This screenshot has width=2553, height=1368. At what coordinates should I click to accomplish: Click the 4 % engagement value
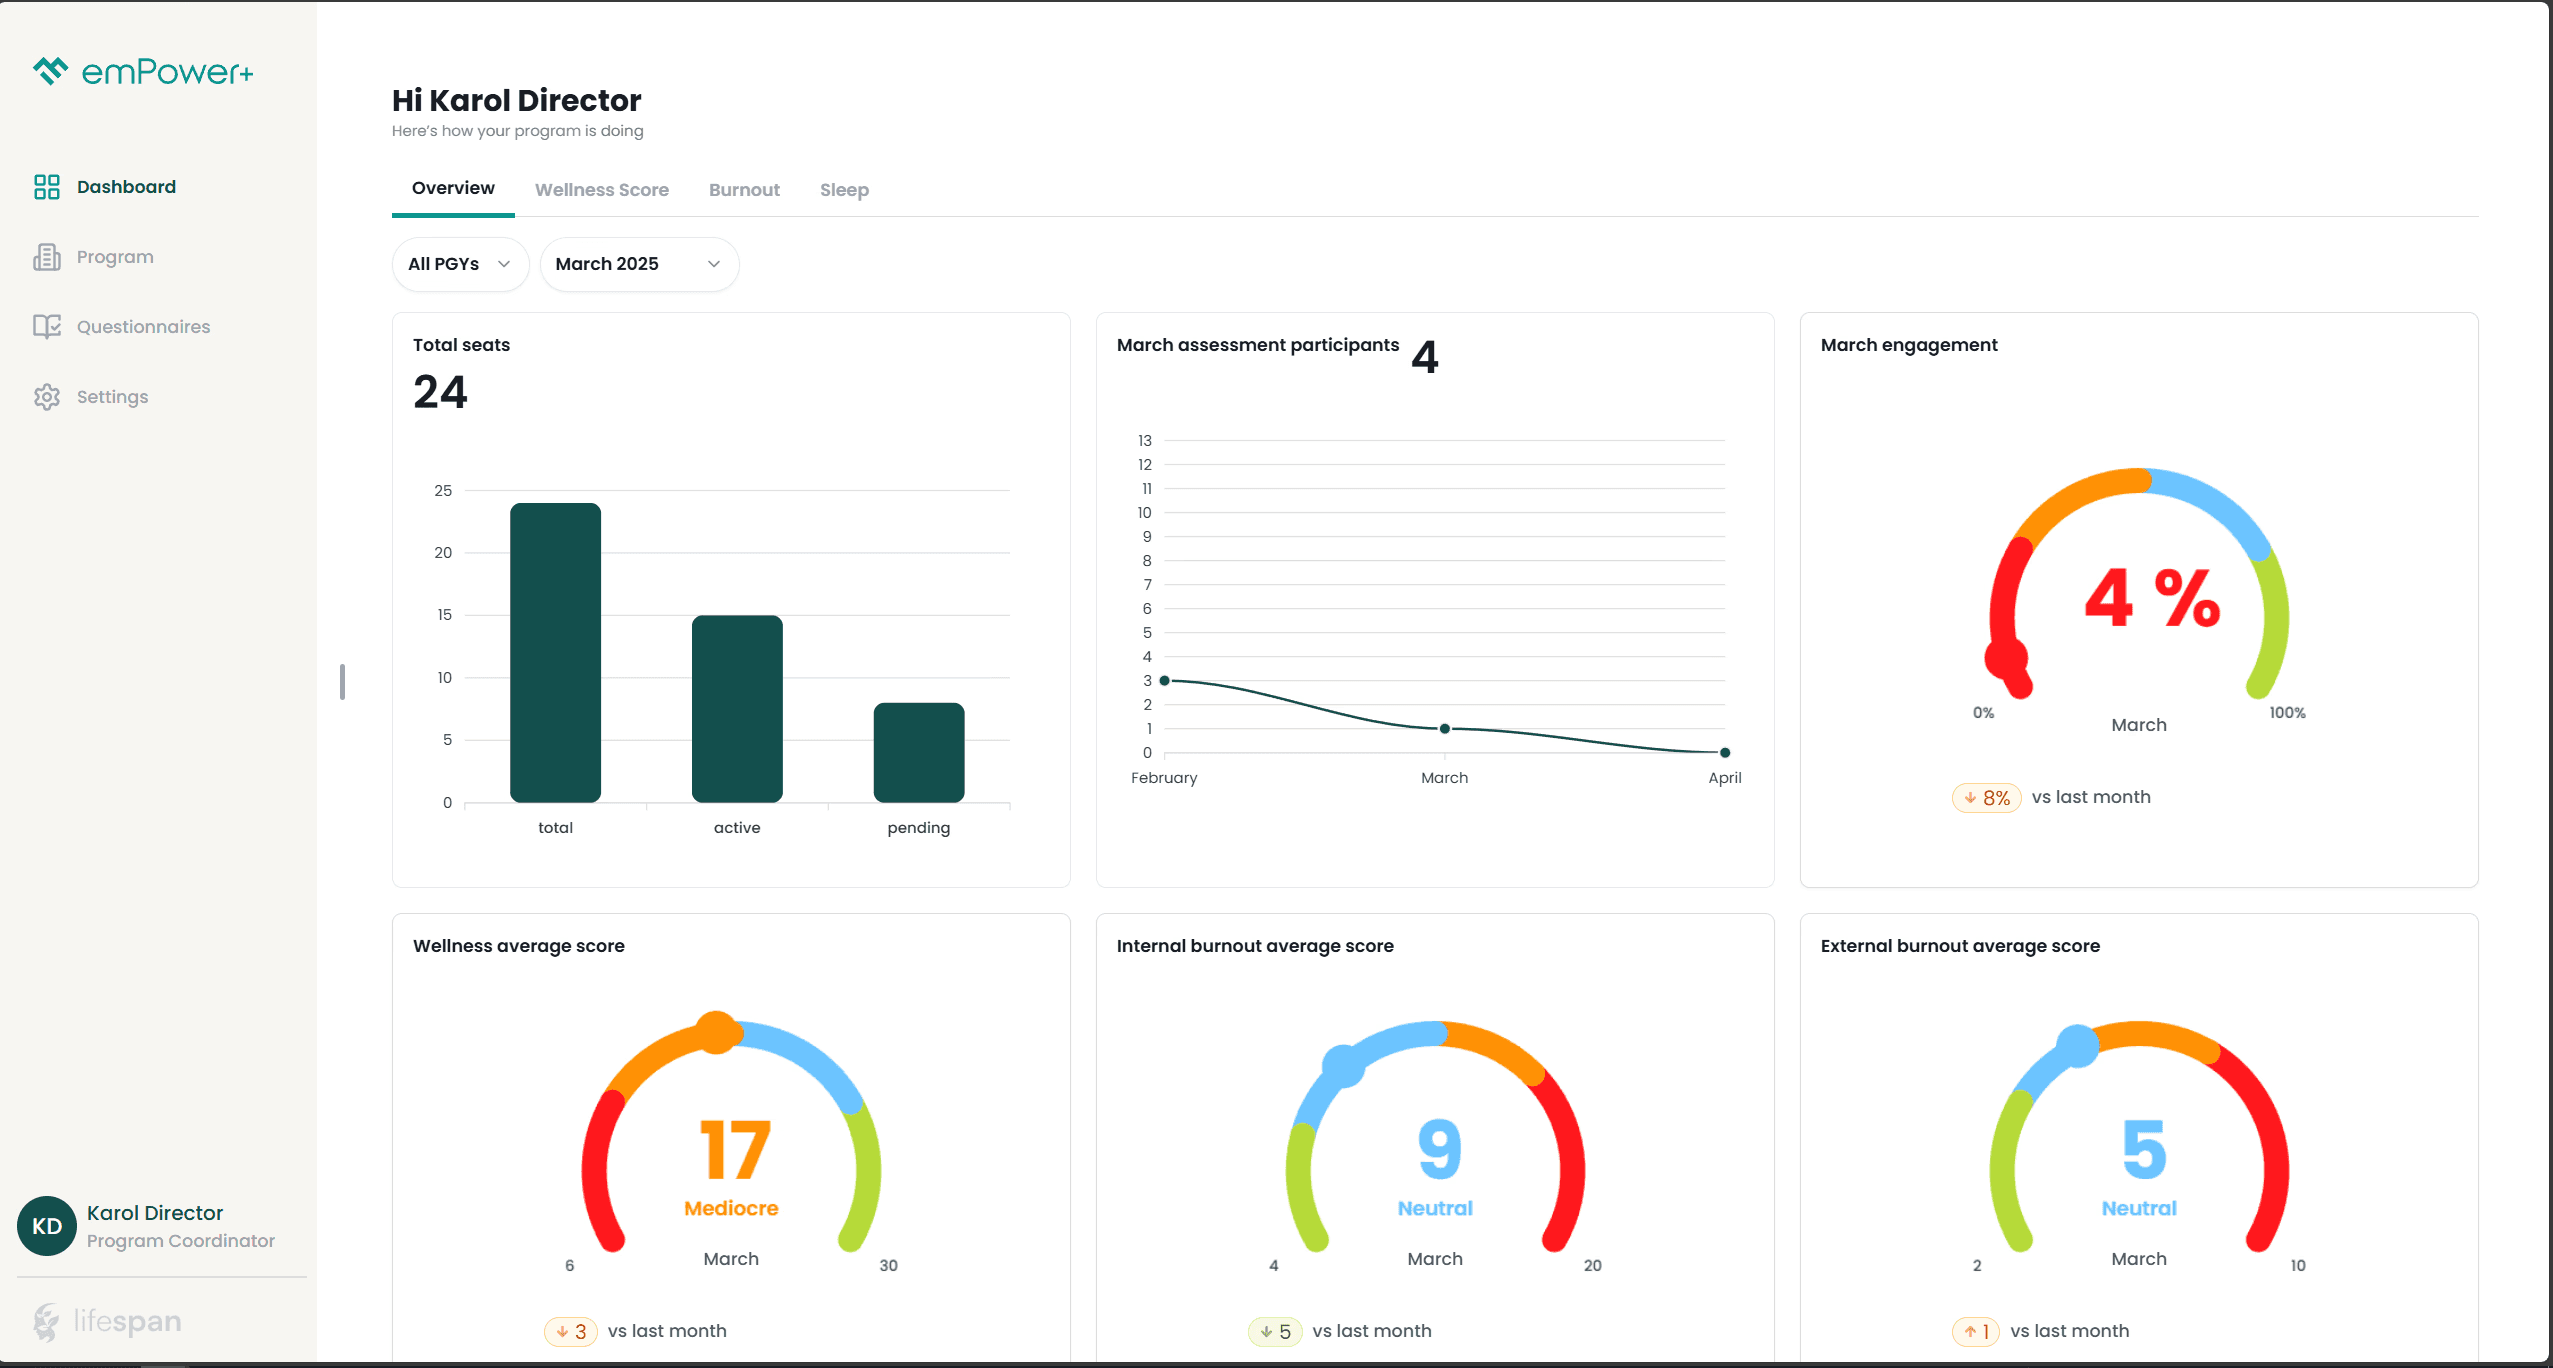point(2152,598)
